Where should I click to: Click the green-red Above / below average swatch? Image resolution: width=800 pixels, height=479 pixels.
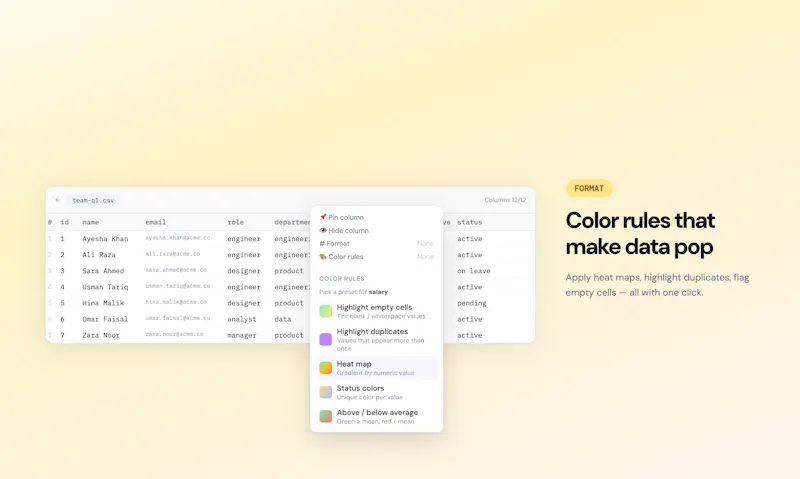[x=326, y=416]
